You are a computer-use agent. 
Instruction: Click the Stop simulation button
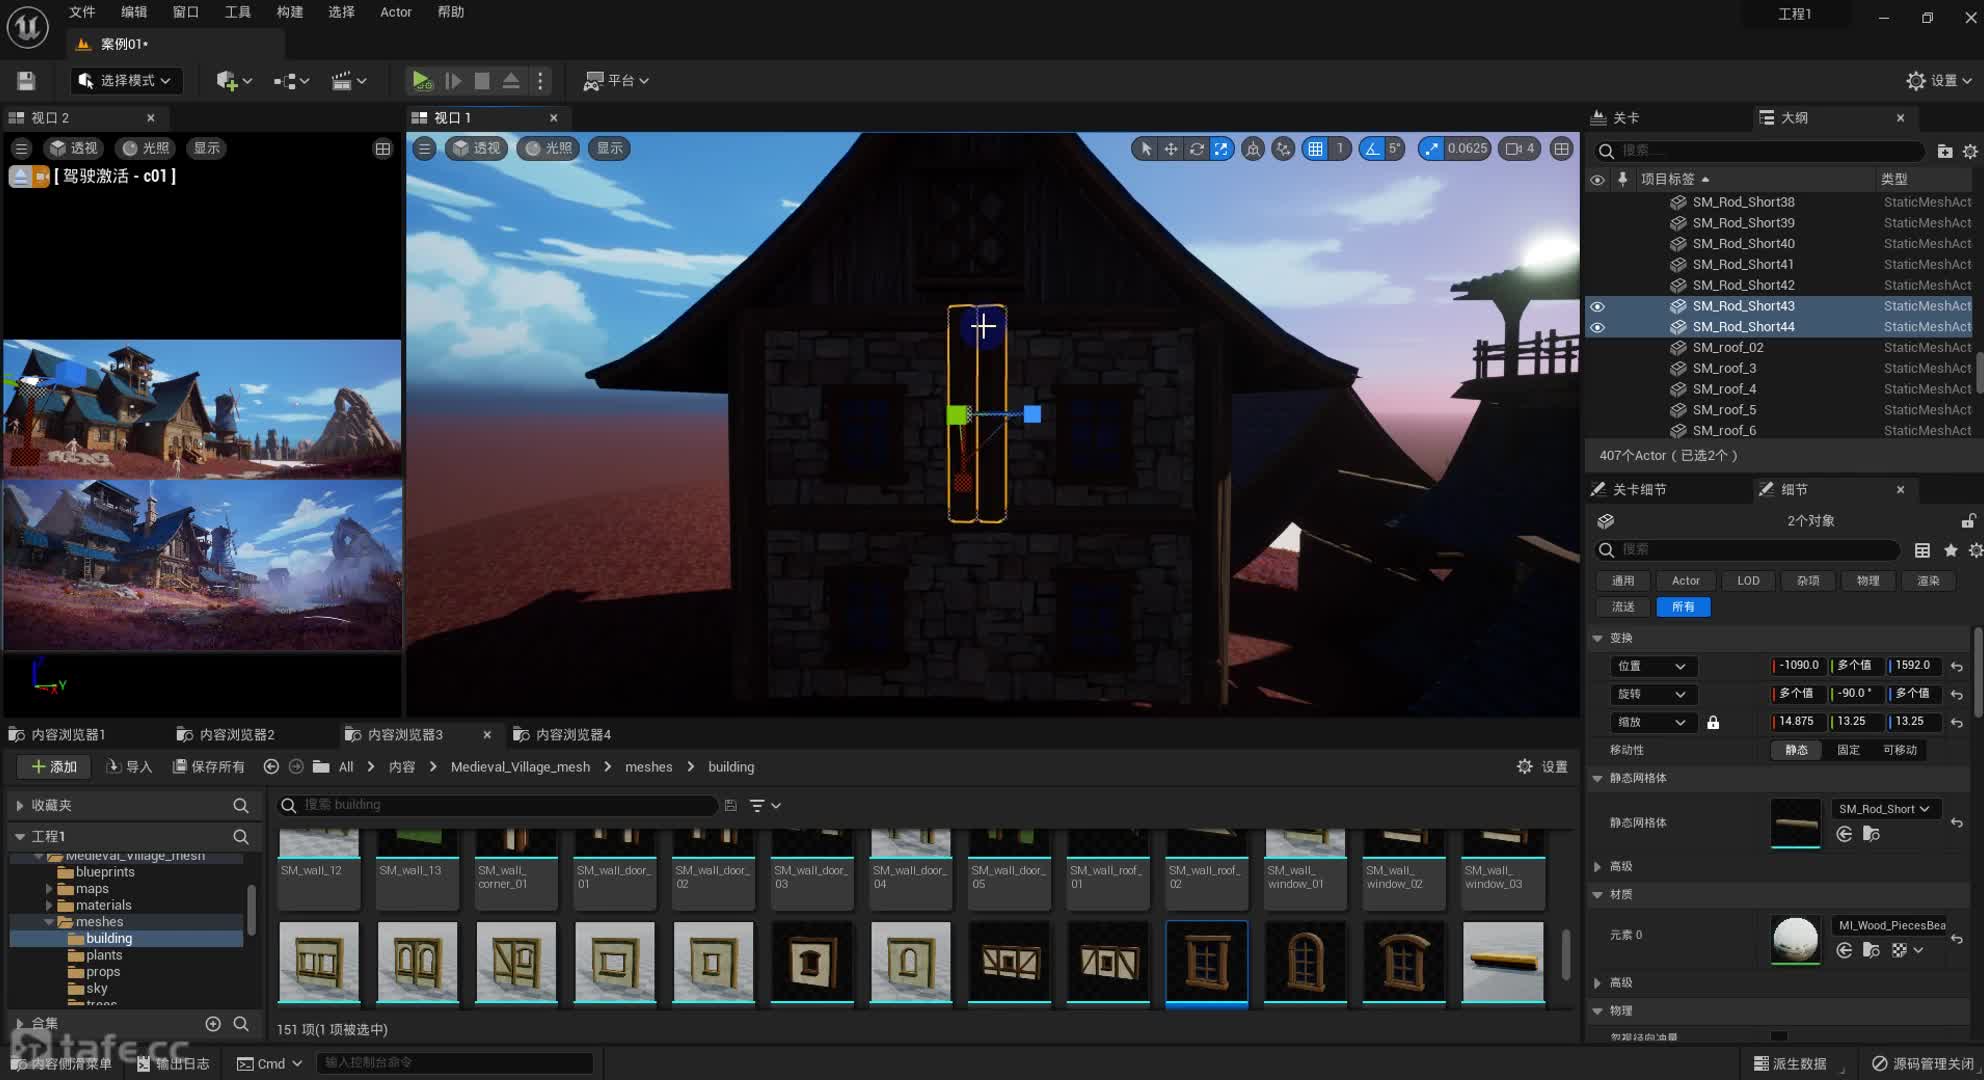(482, 81)
